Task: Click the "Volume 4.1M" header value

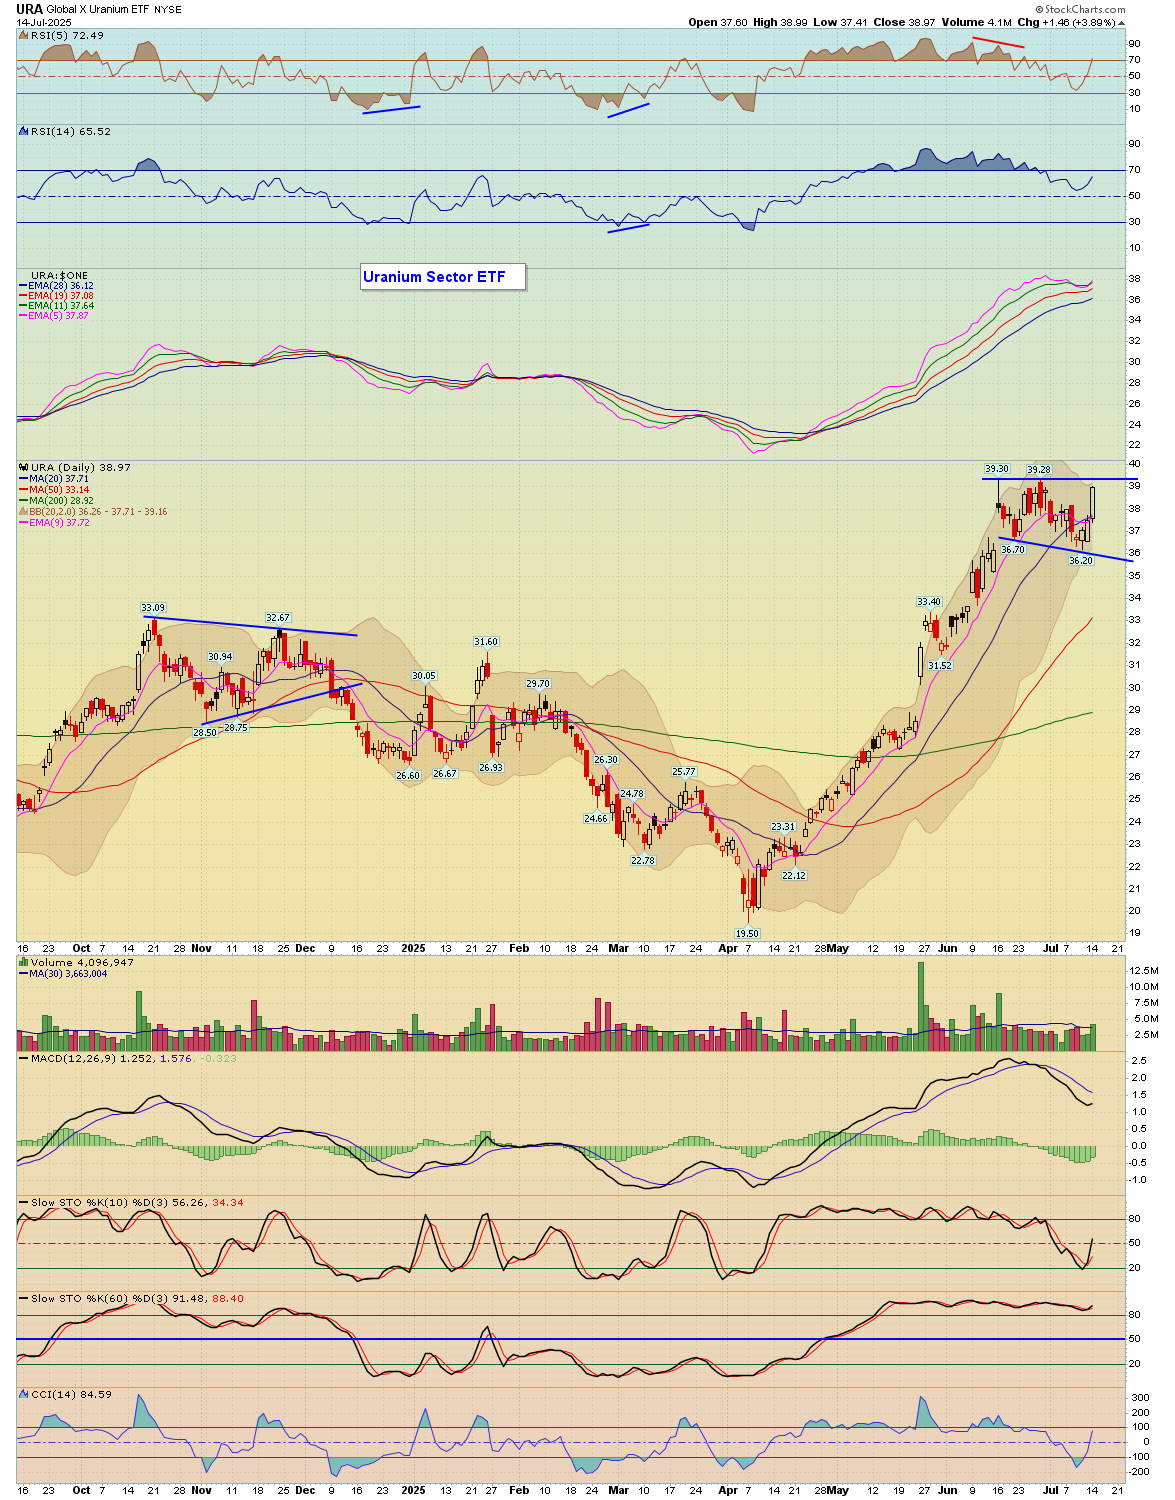Action: click(977, 22)
